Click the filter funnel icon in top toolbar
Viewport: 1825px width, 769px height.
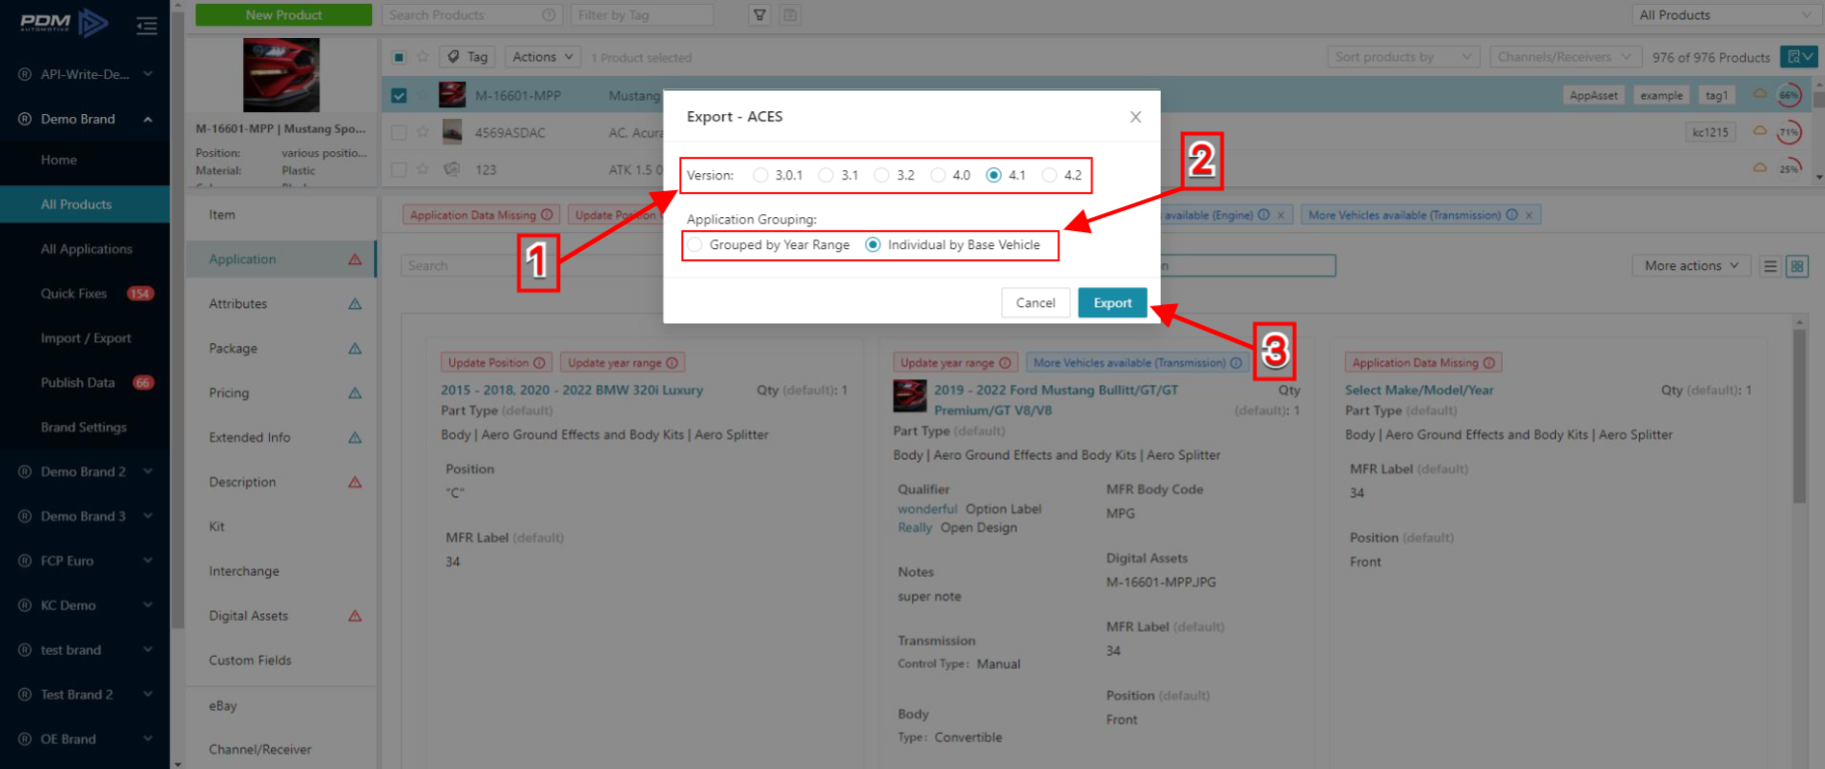point(760,15)
